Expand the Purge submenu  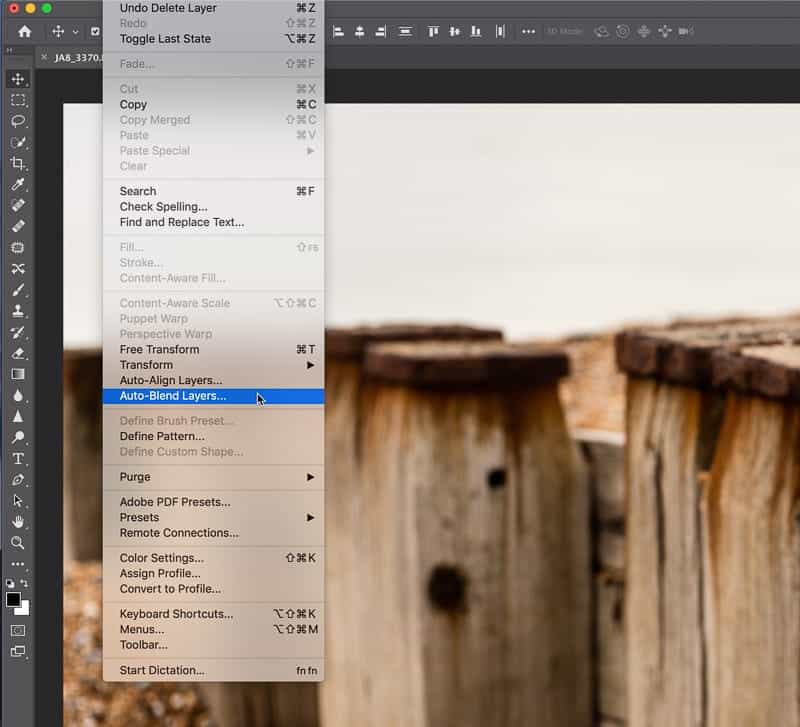(213, 477)
